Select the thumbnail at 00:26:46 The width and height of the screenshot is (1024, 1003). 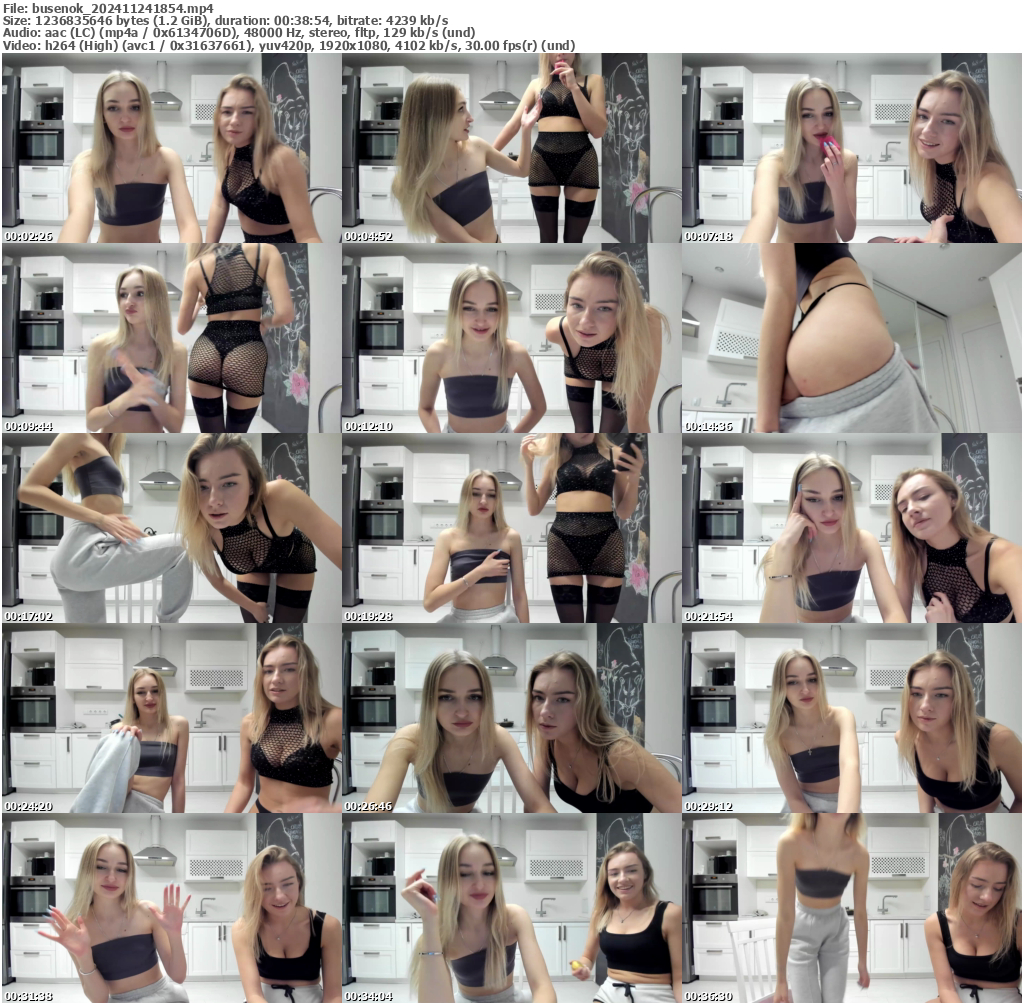(511, 715)
